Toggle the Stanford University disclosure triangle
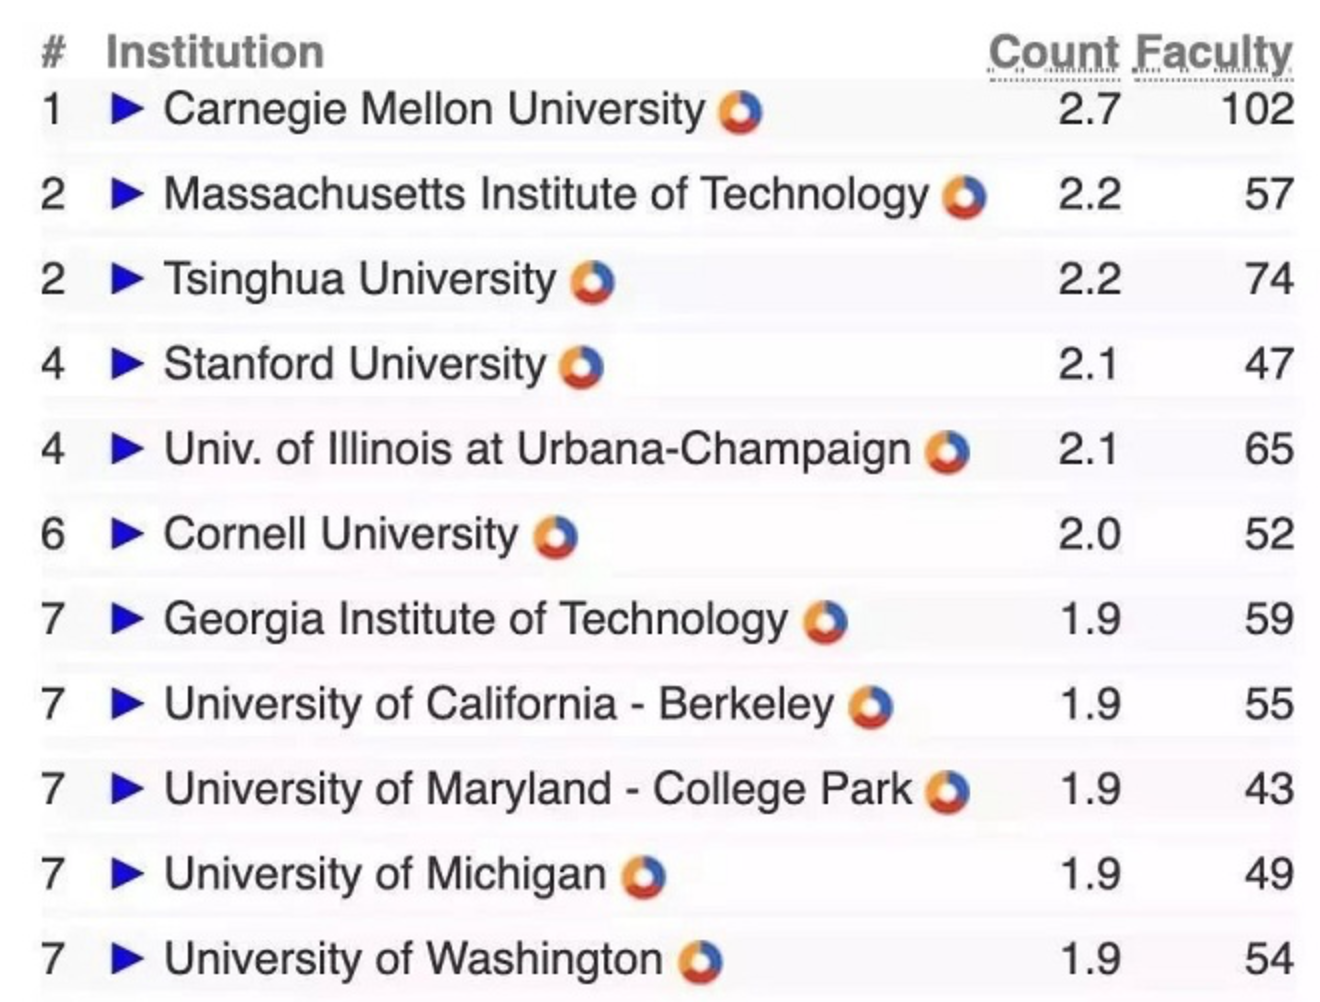This screenshot has width=1320, height=1002. (127, 364)
